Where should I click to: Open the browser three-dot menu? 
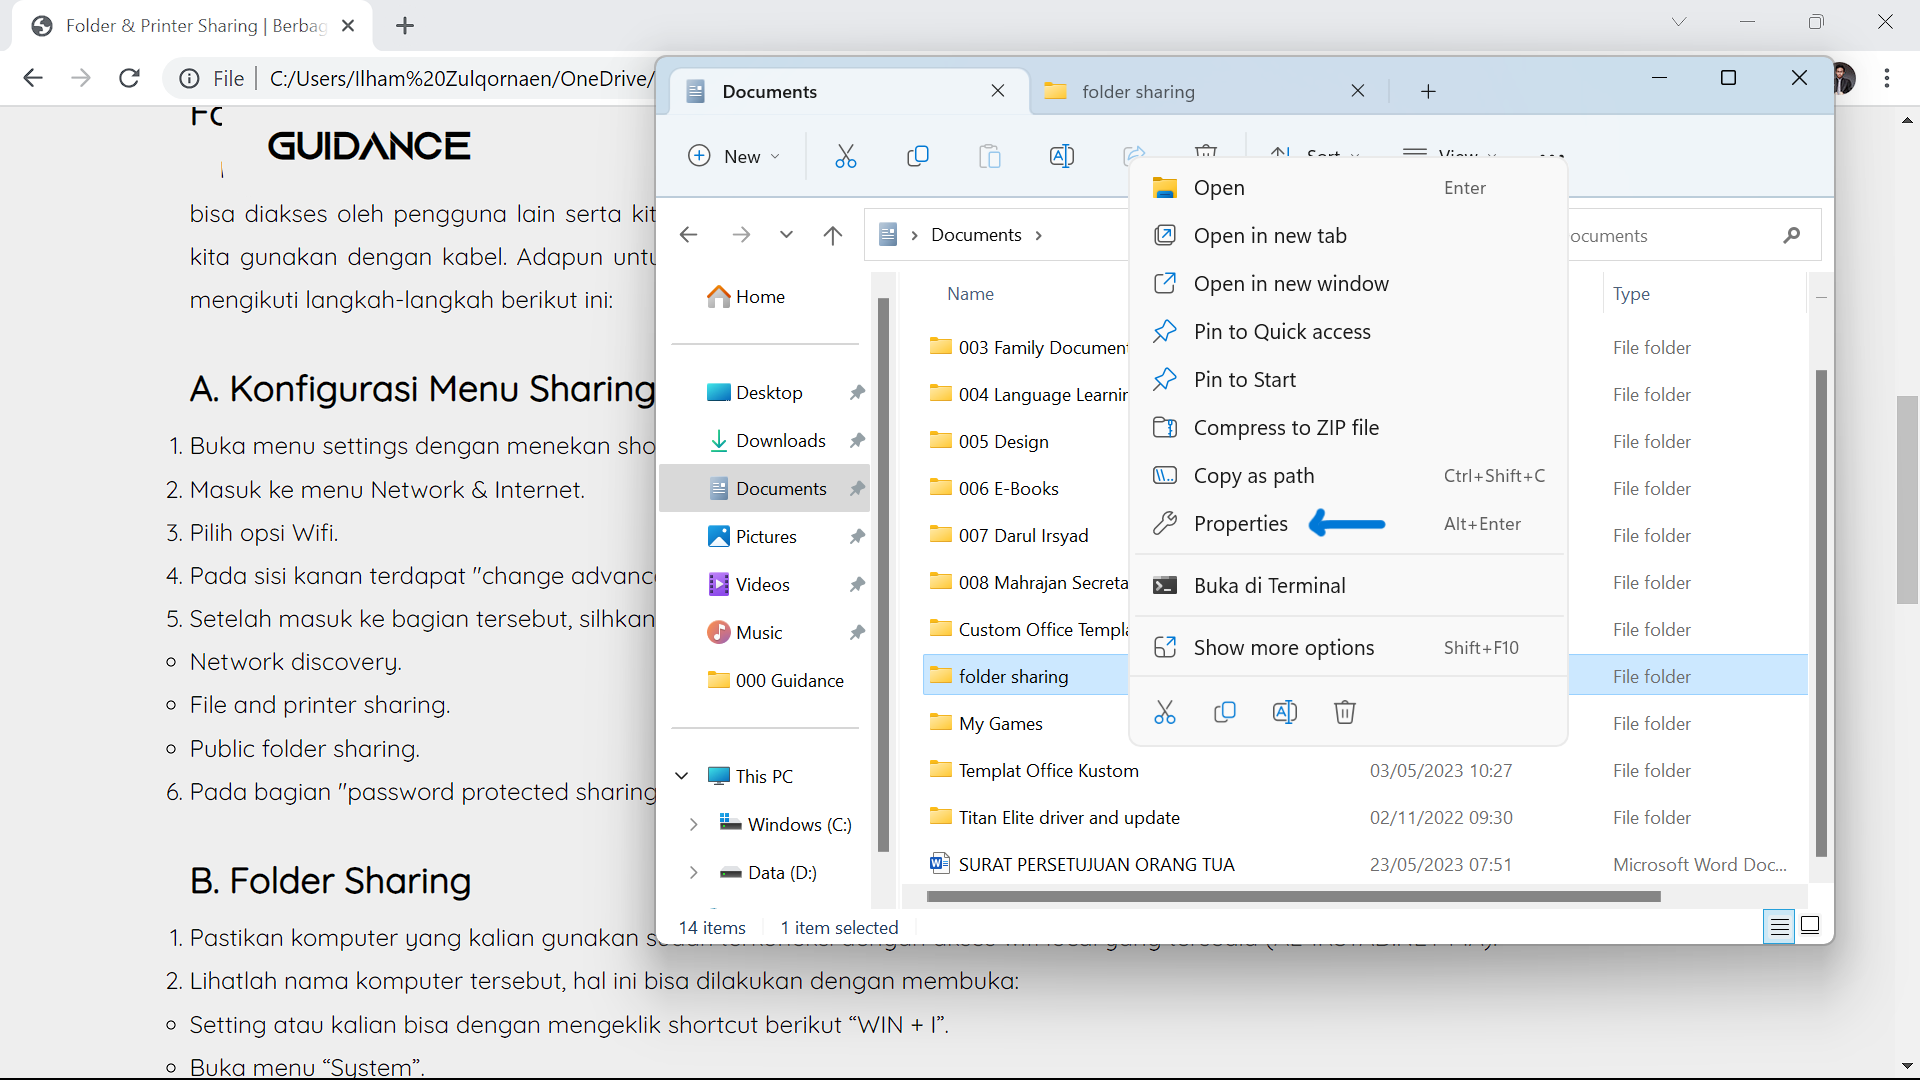[1887, 78]
